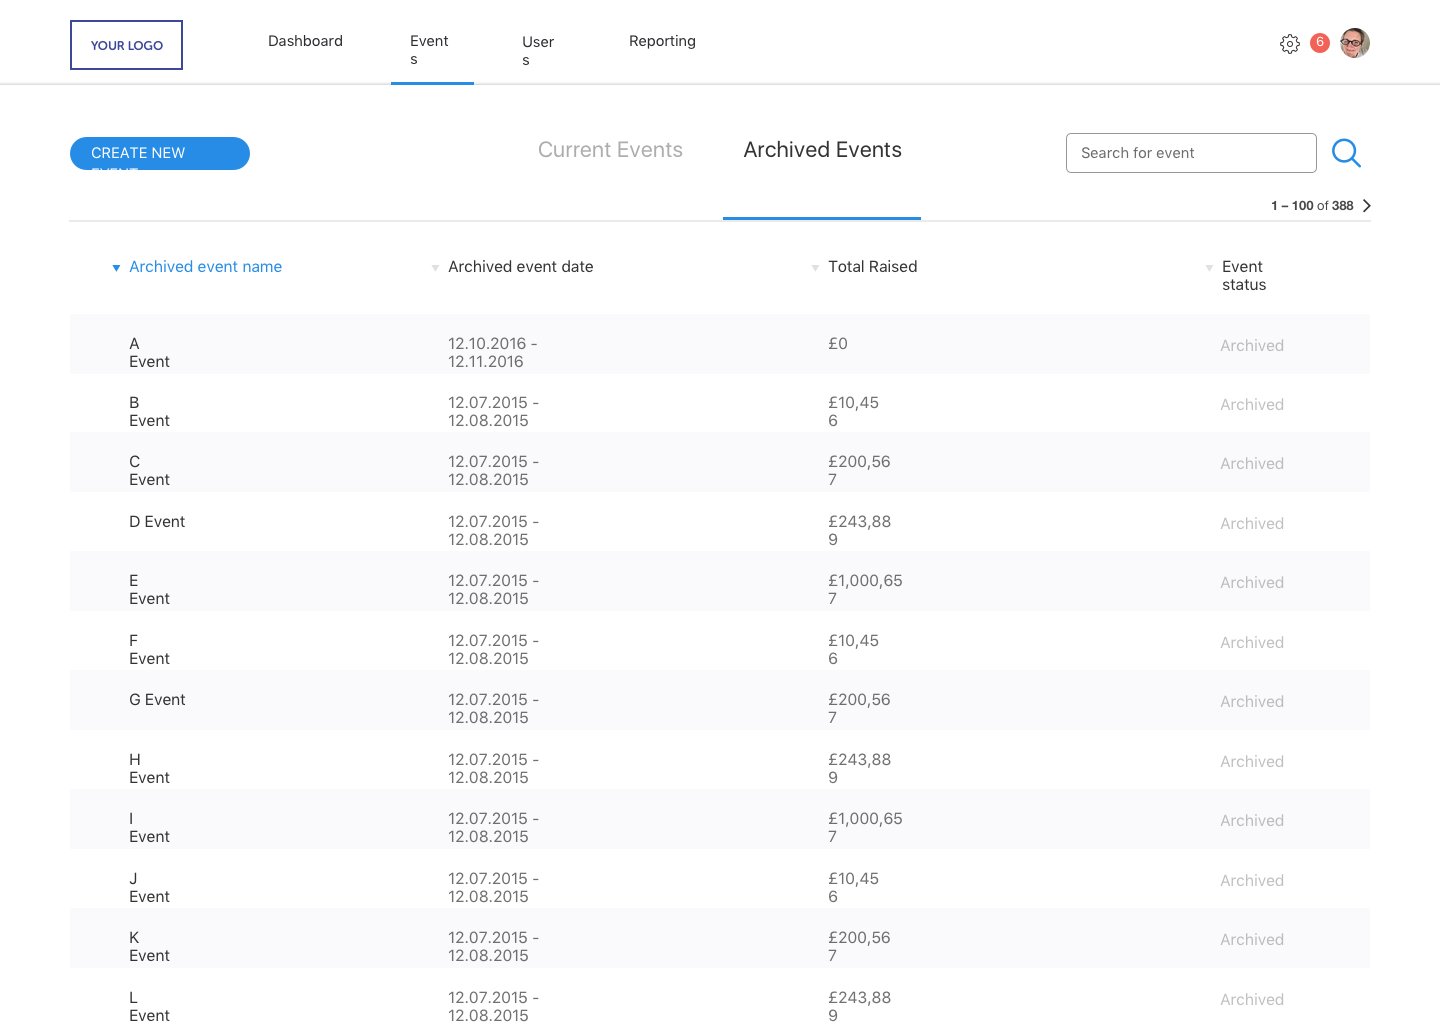Click the Archived status of G Event
The image size is (1440, 1024).
point(1252,702)
